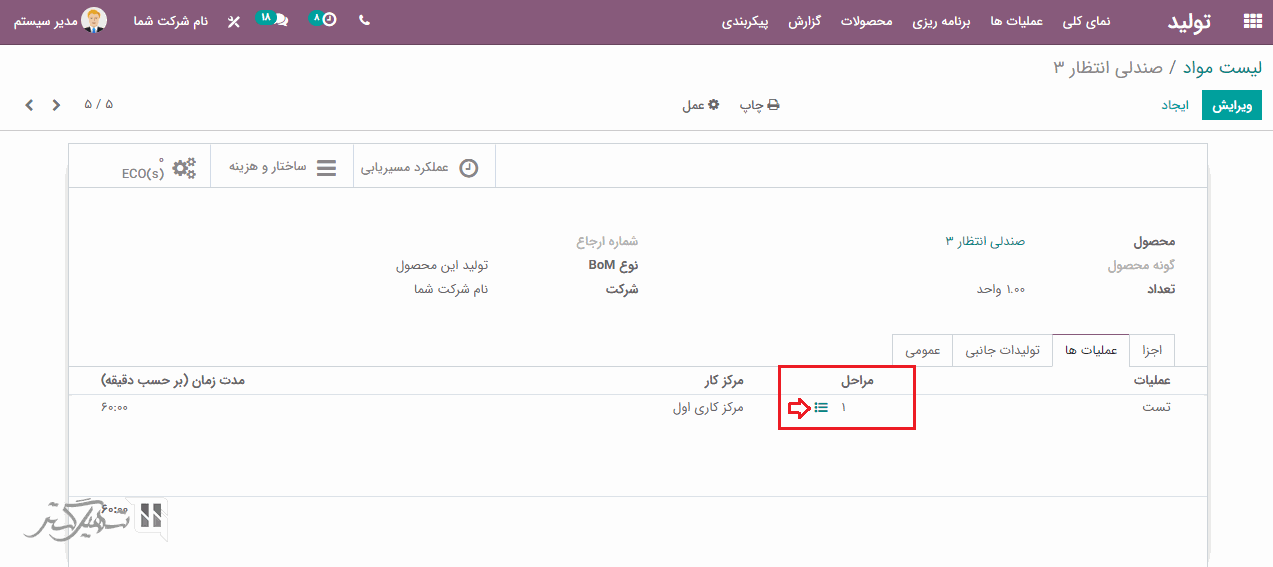
Task: Click the steps list icon in مراحل column
Action: (x=821, y=407)
